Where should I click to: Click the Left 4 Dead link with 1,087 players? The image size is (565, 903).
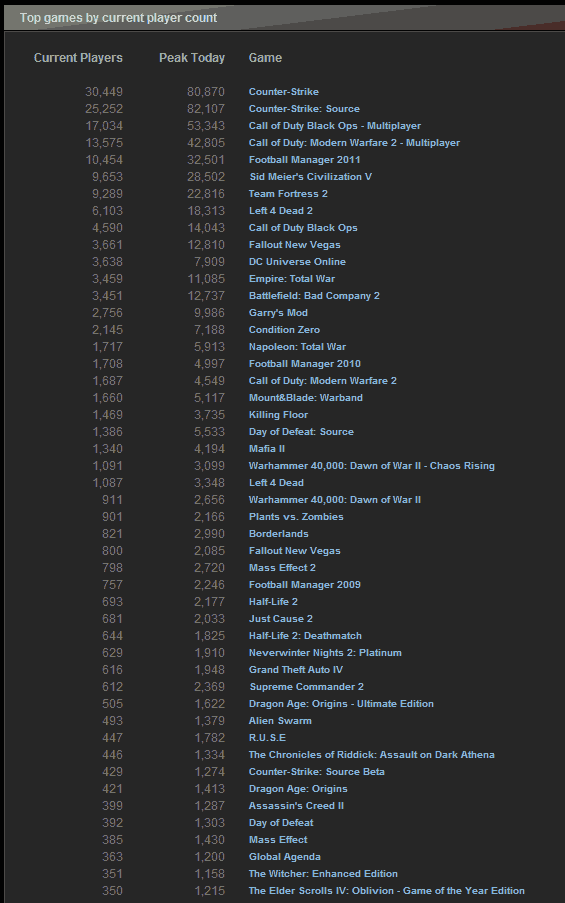(x=276, y=483)
